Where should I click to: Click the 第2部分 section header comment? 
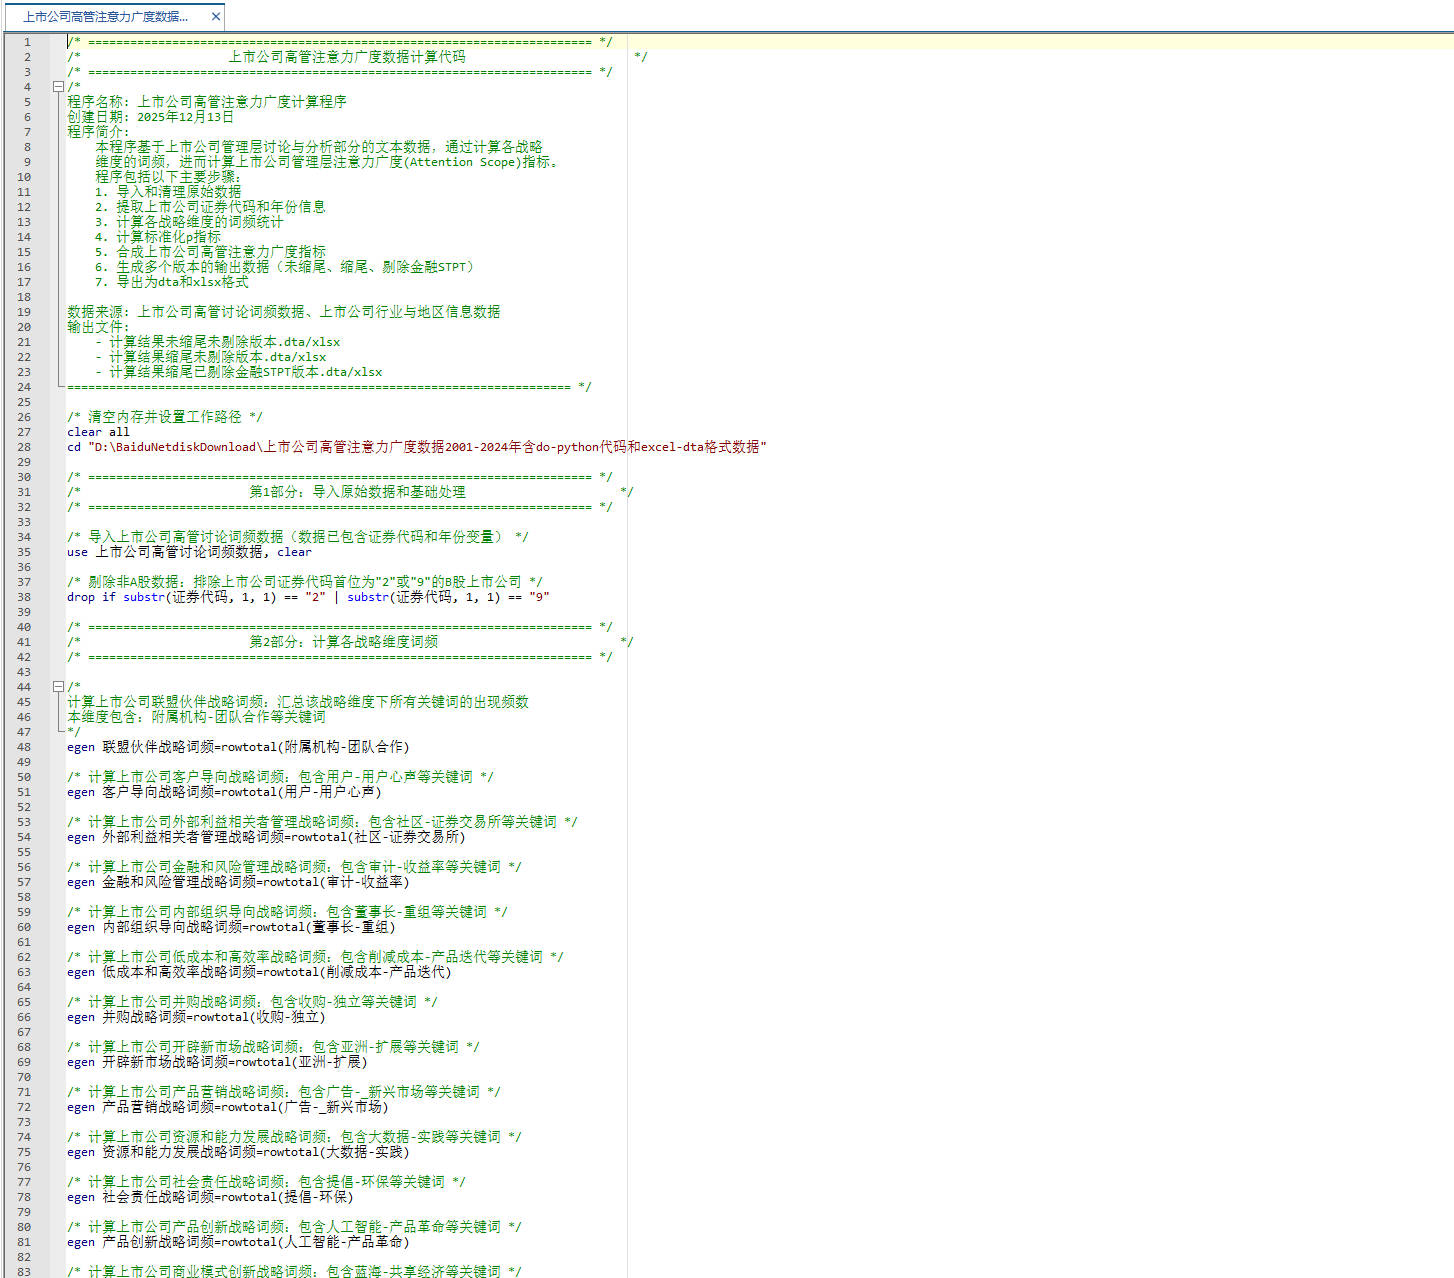(x=343, y=642)
